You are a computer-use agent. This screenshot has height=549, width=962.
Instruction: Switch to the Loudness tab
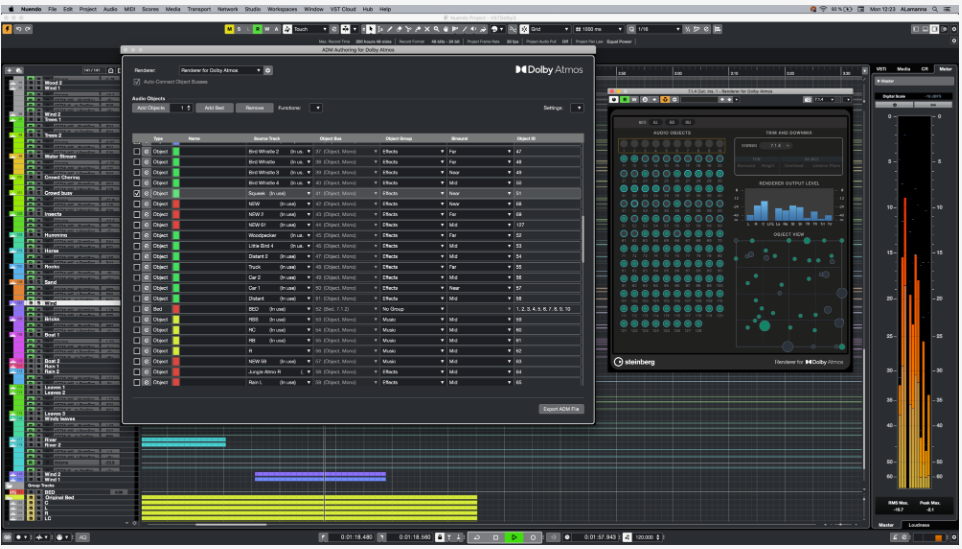coord(918,525)
